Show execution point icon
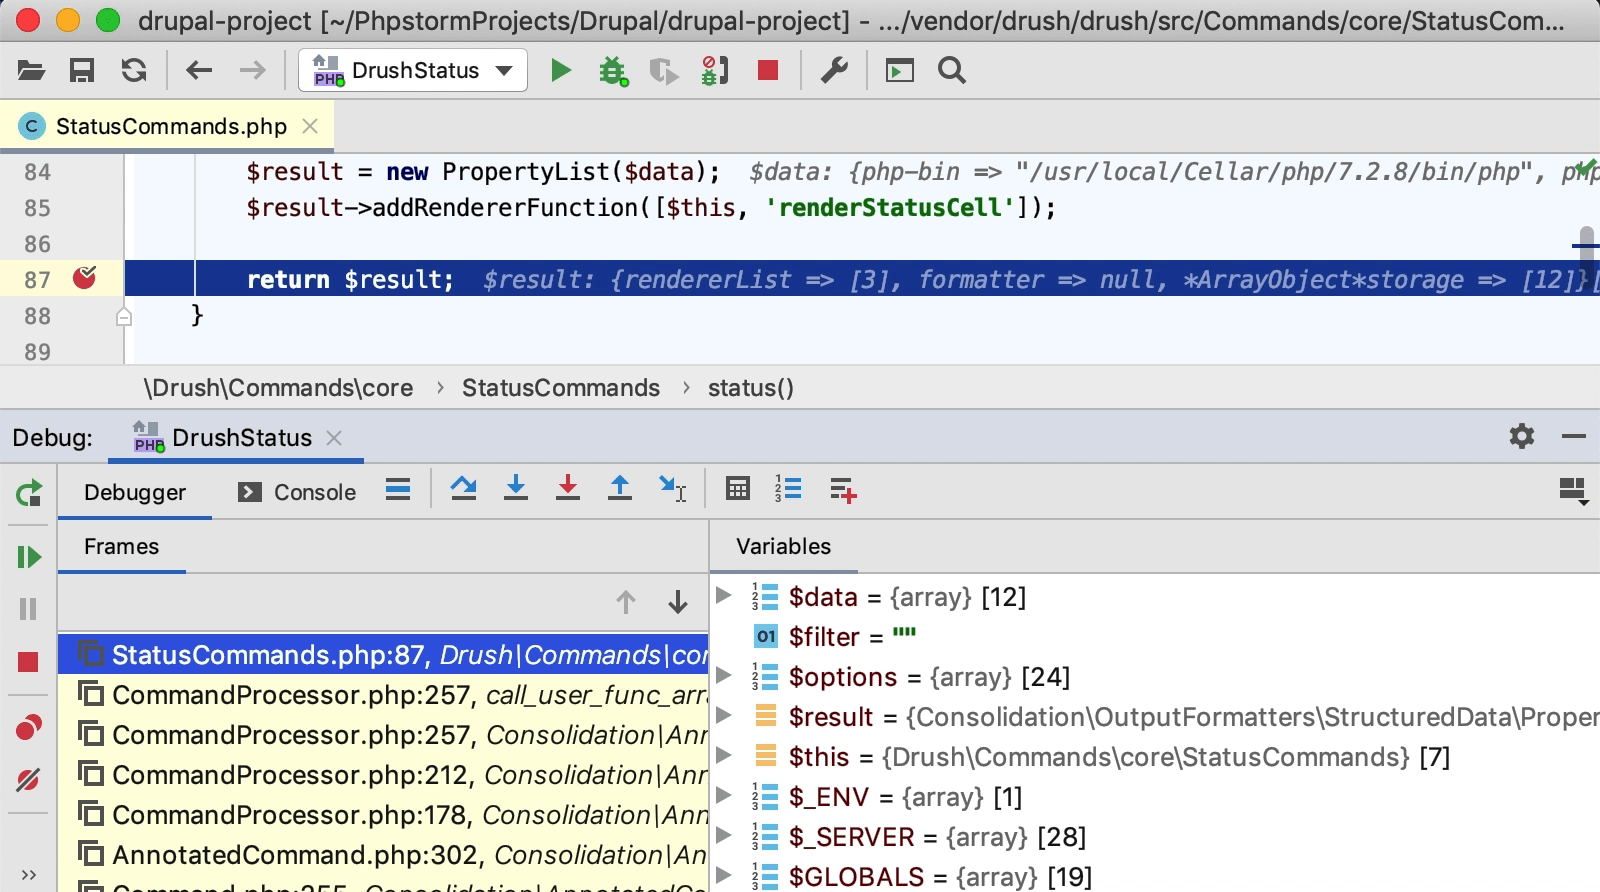Screen dimensions: 1600x892 tap(398, 489)
